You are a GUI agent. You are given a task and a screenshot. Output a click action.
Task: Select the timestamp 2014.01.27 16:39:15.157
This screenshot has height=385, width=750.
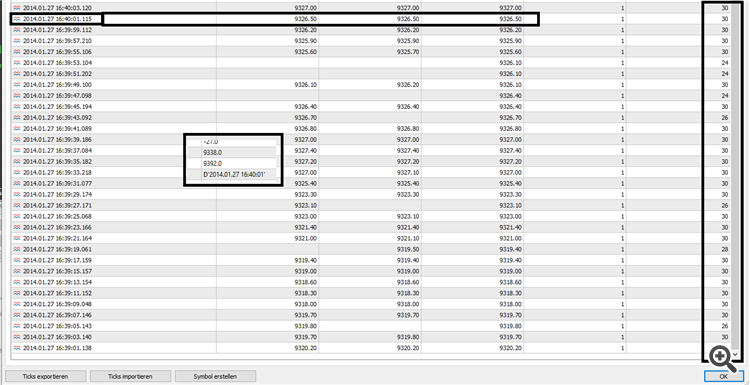(57, 272)
